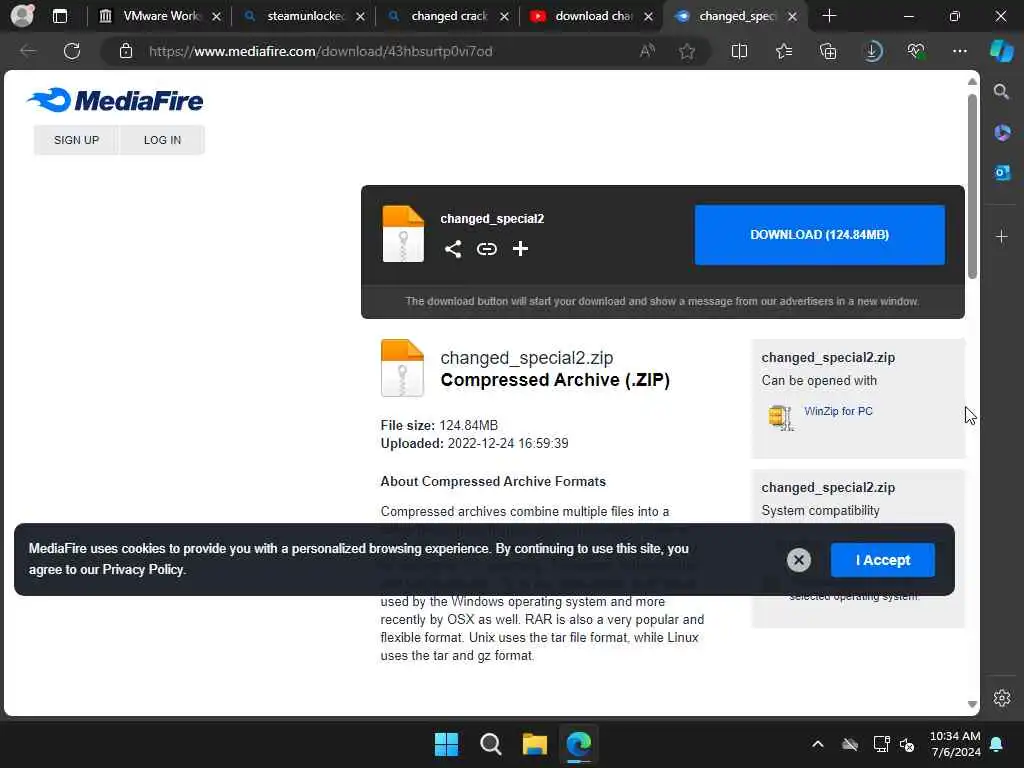Open taskbar Search

(x=490, y=744)
